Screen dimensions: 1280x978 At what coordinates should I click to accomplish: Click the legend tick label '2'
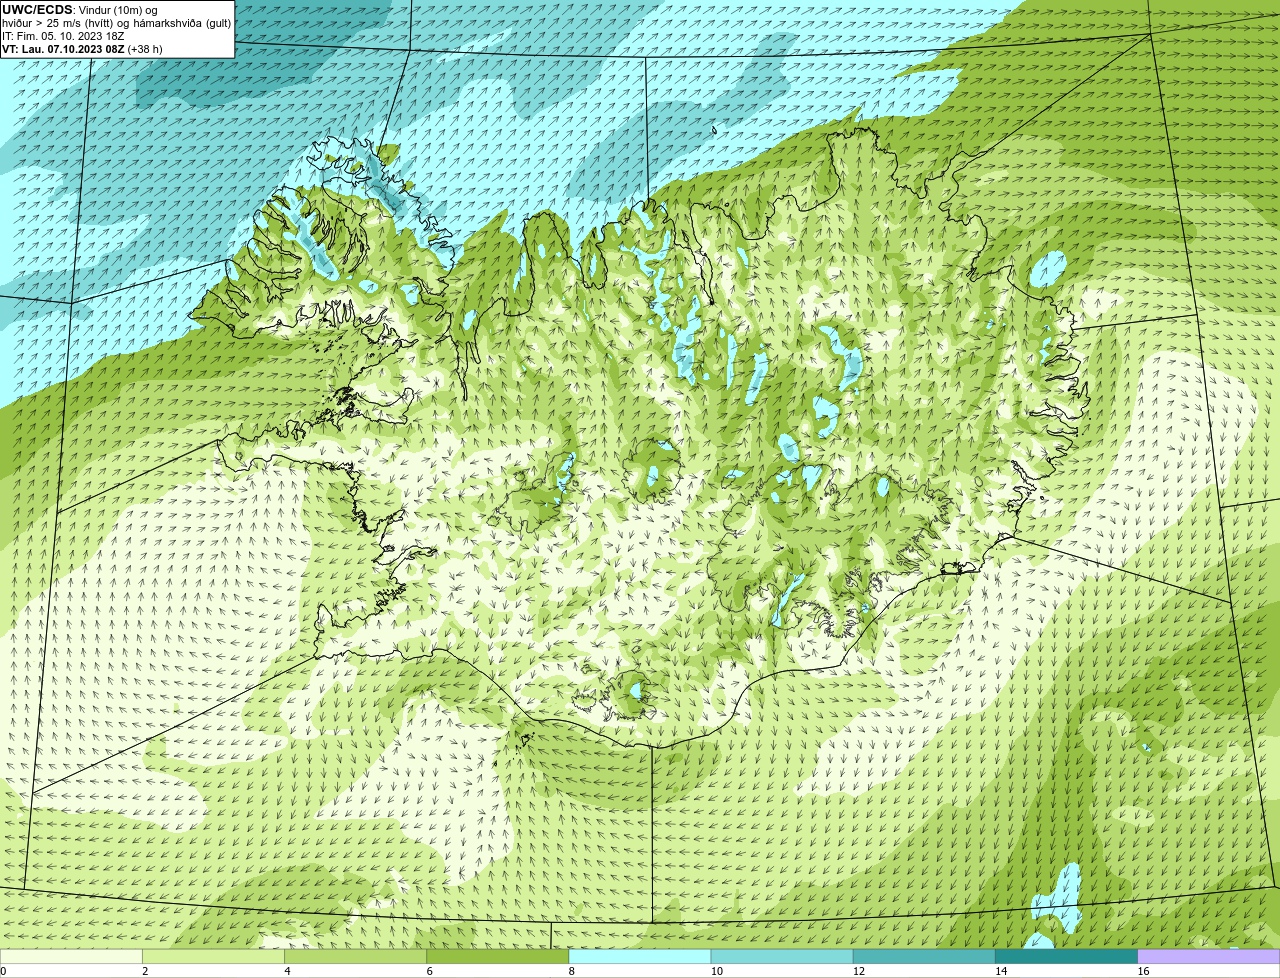[x=145, y=971]
